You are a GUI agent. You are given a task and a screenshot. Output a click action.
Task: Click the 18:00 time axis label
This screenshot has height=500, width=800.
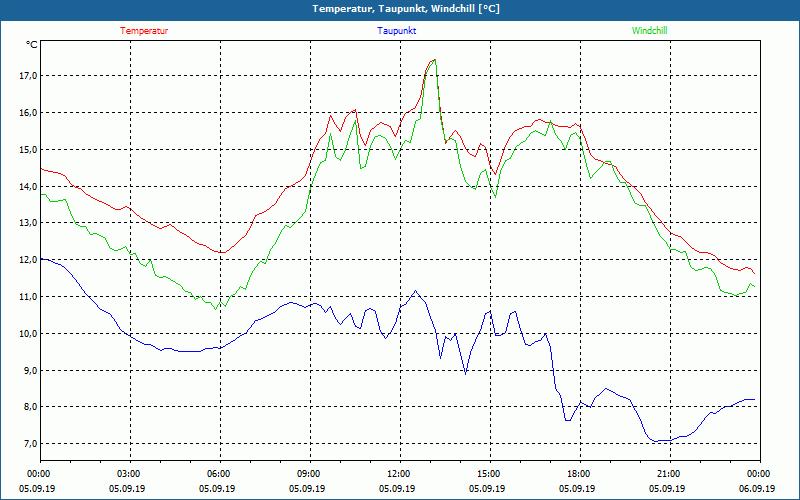pos(580,474)
